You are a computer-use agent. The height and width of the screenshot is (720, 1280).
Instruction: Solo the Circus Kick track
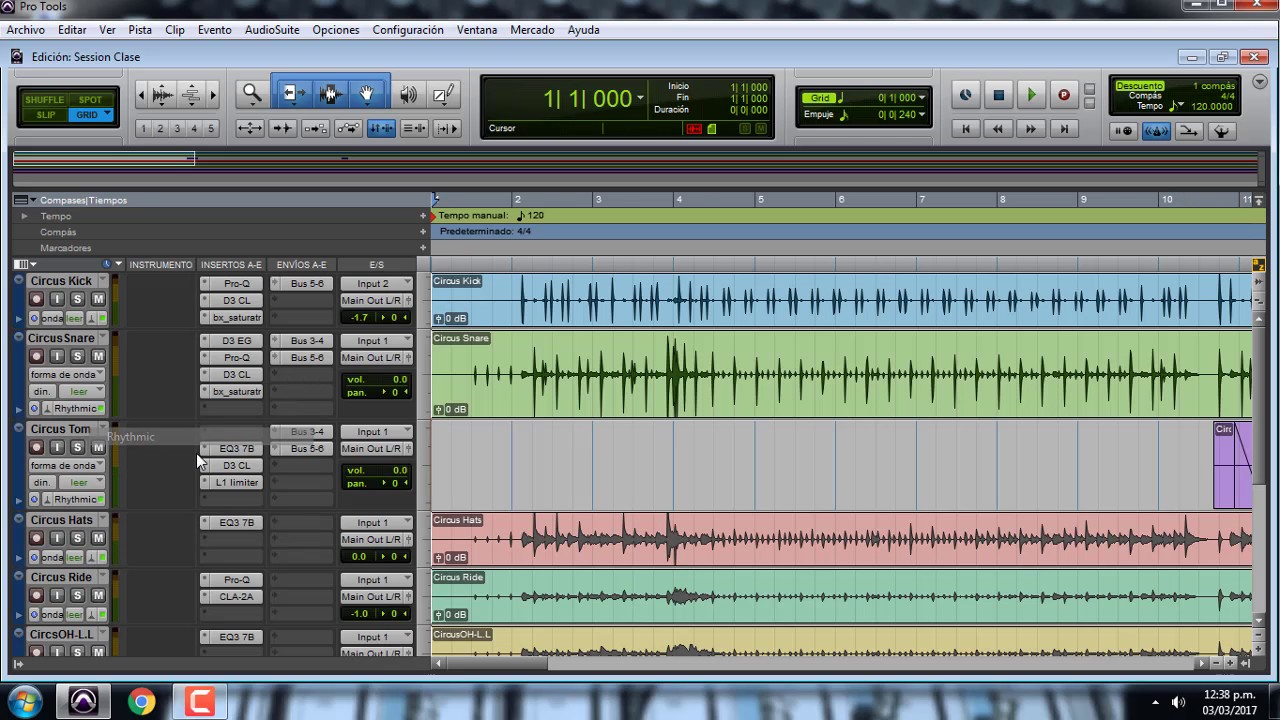[77, 299]
